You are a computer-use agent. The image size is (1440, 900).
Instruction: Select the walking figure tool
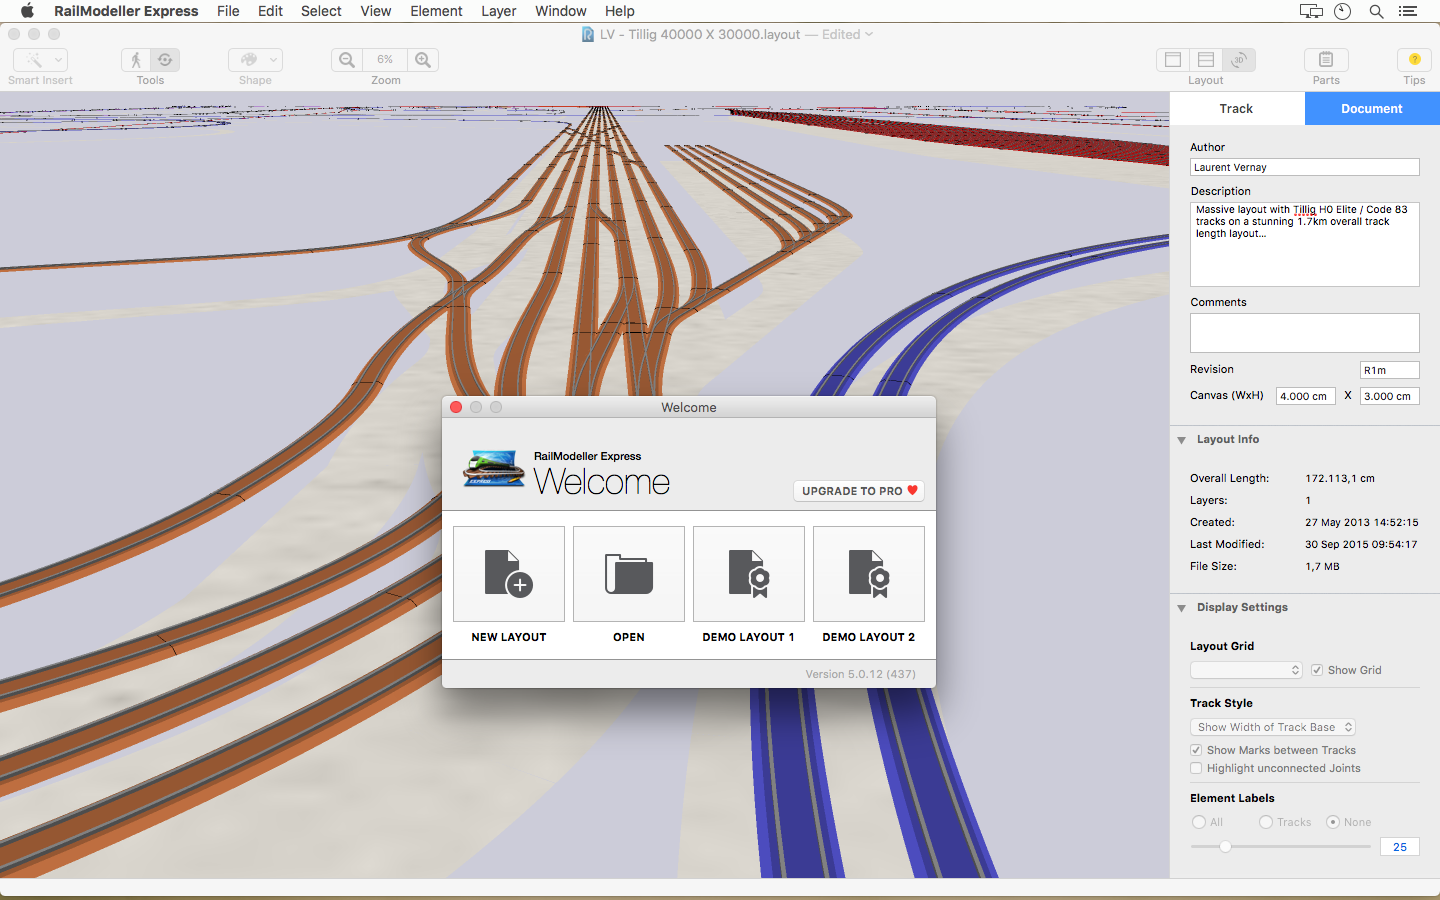[136, 60]
